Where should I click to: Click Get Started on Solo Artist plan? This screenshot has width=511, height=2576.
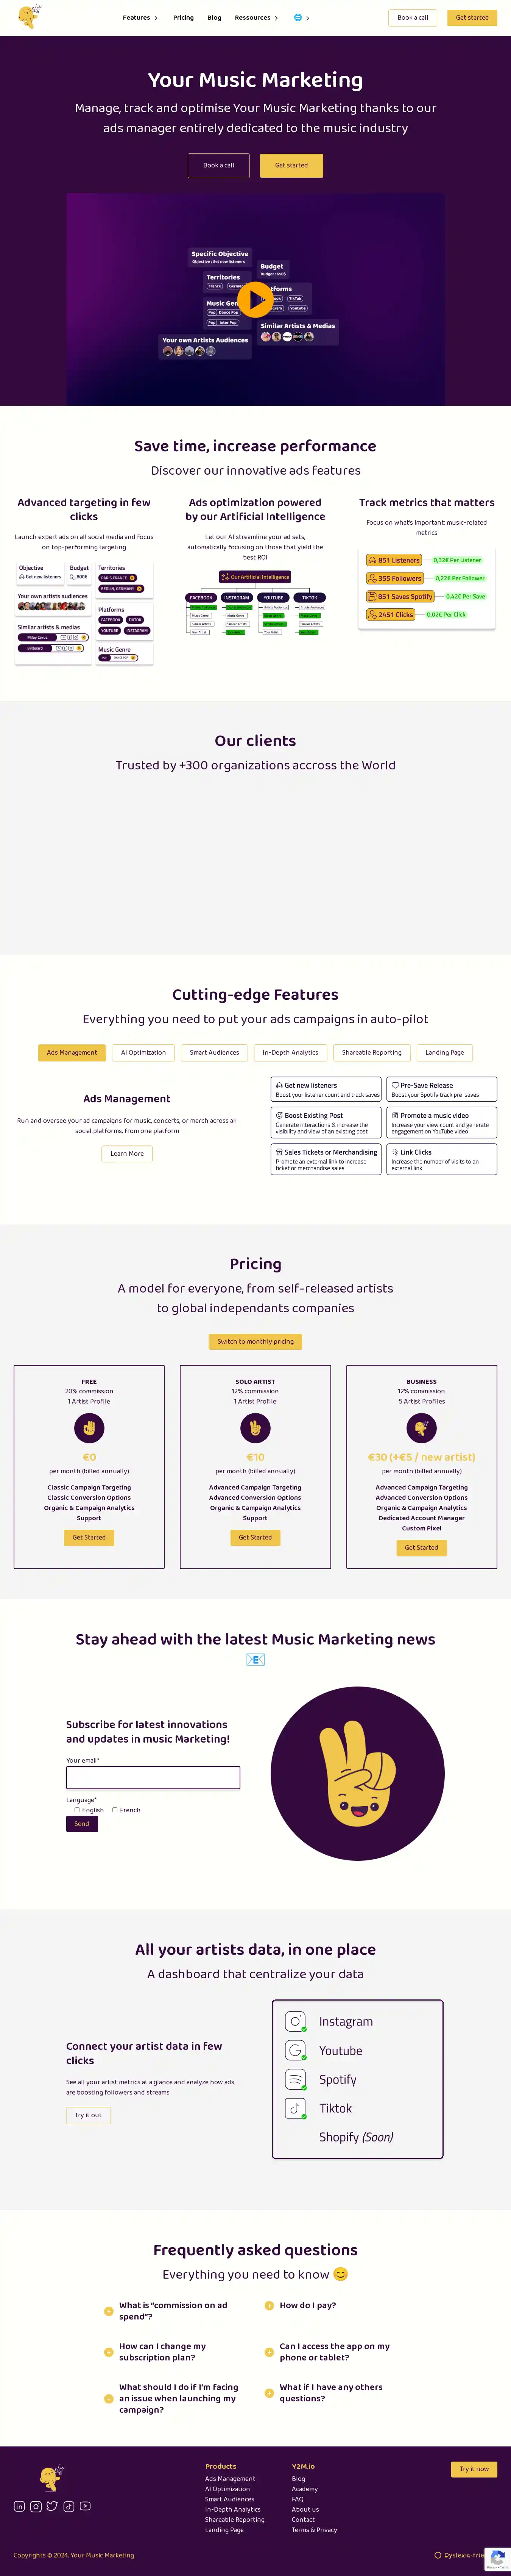pyautogui.click(x=255, y=1537)
